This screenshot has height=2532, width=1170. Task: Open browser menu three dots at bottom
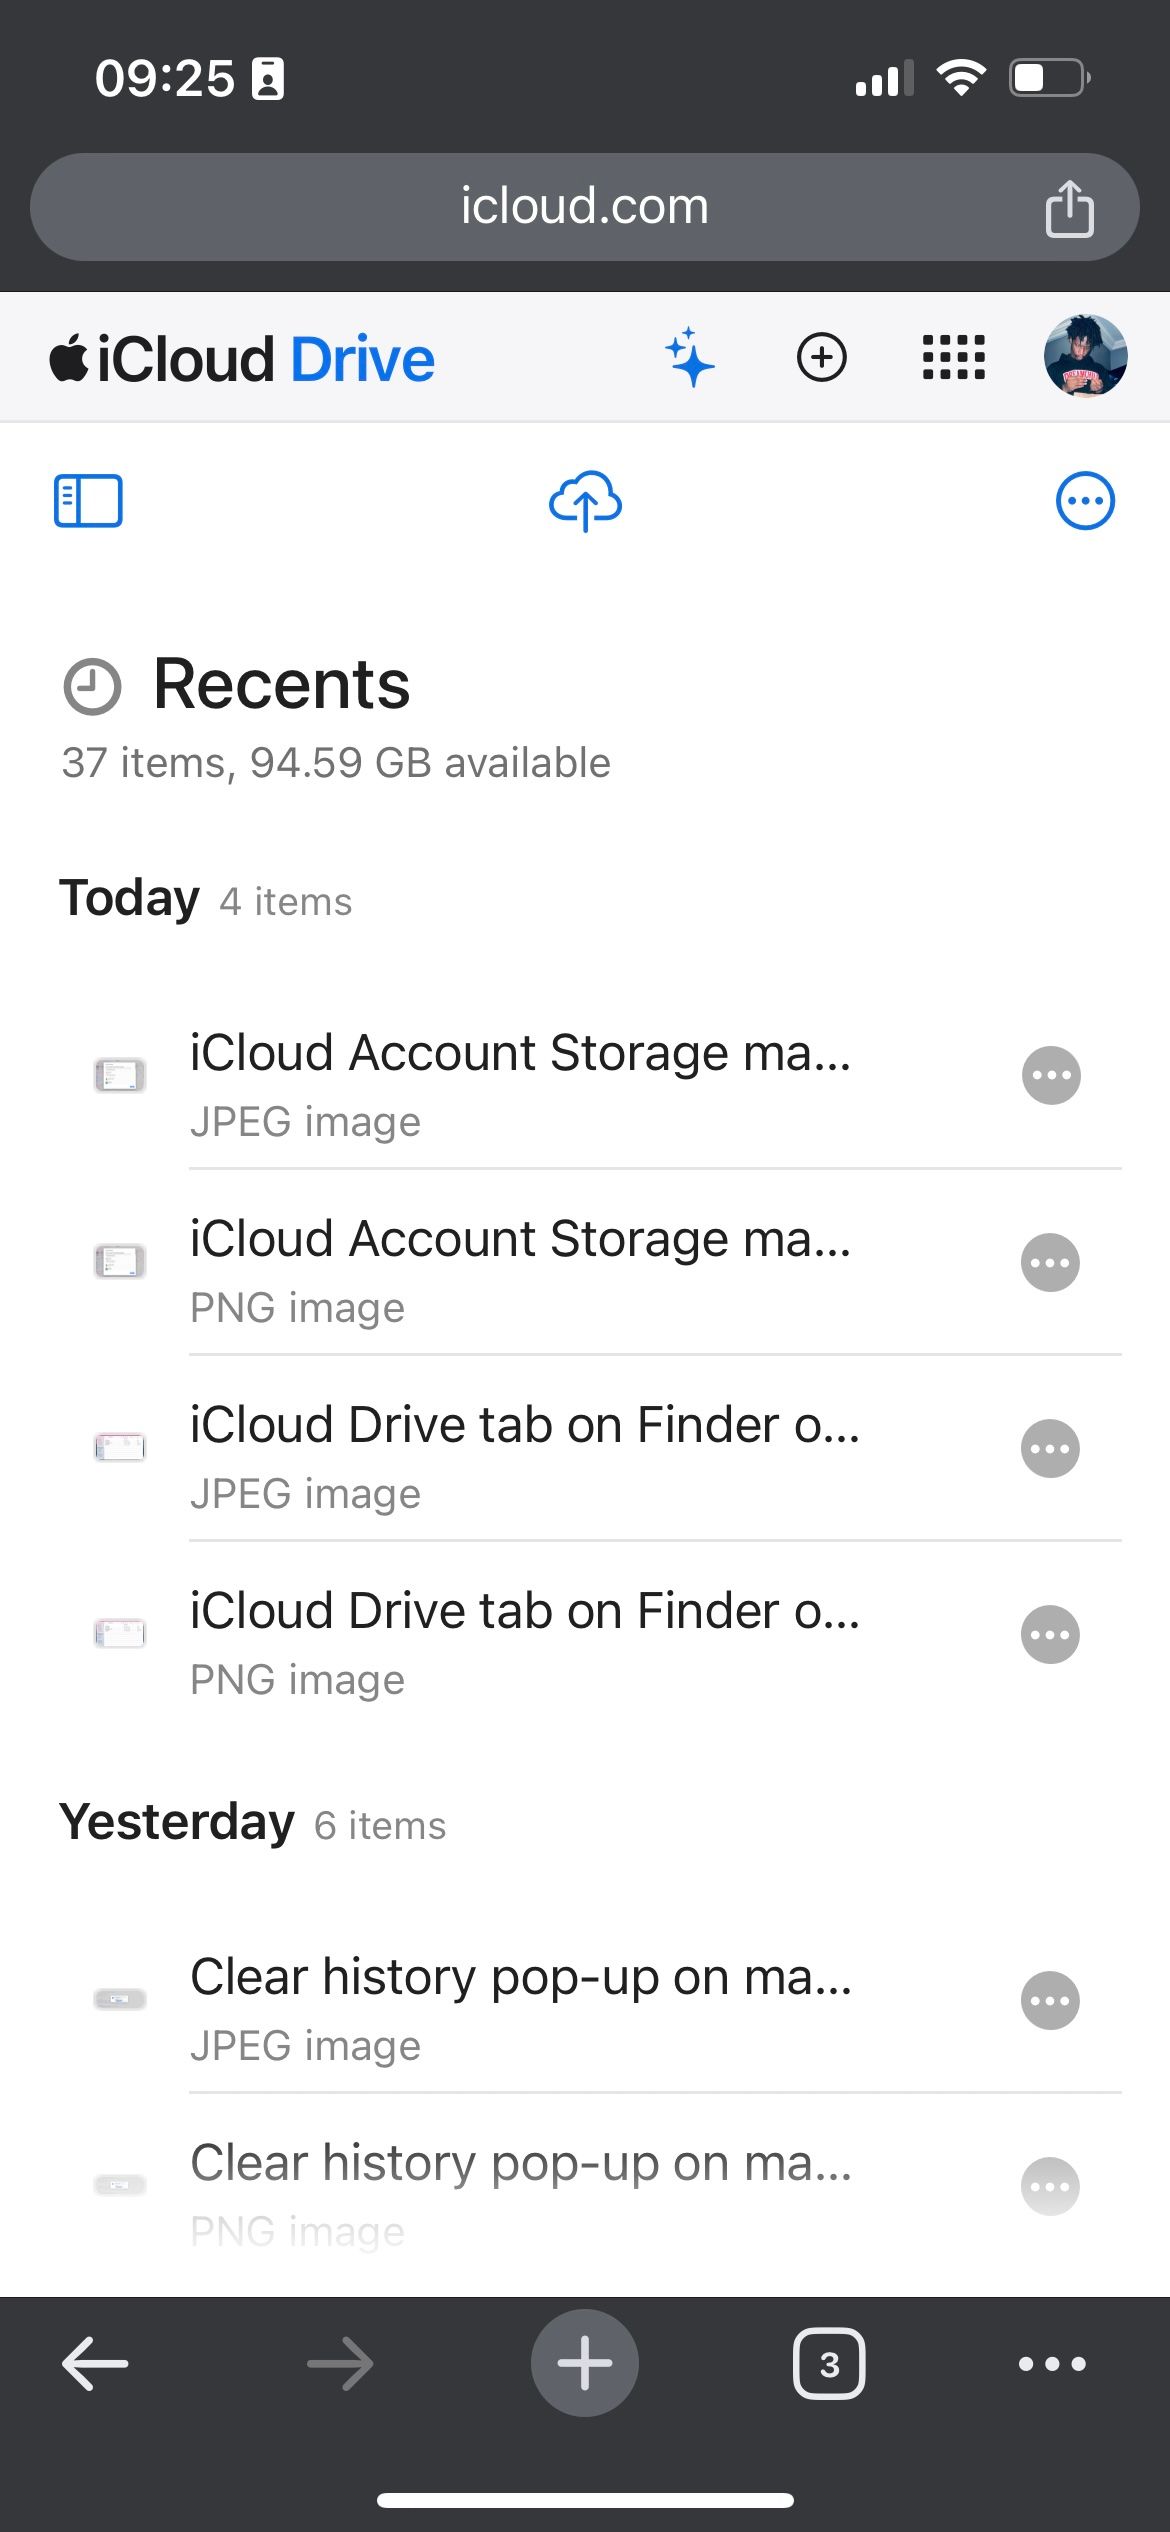coord(1051,2364)
